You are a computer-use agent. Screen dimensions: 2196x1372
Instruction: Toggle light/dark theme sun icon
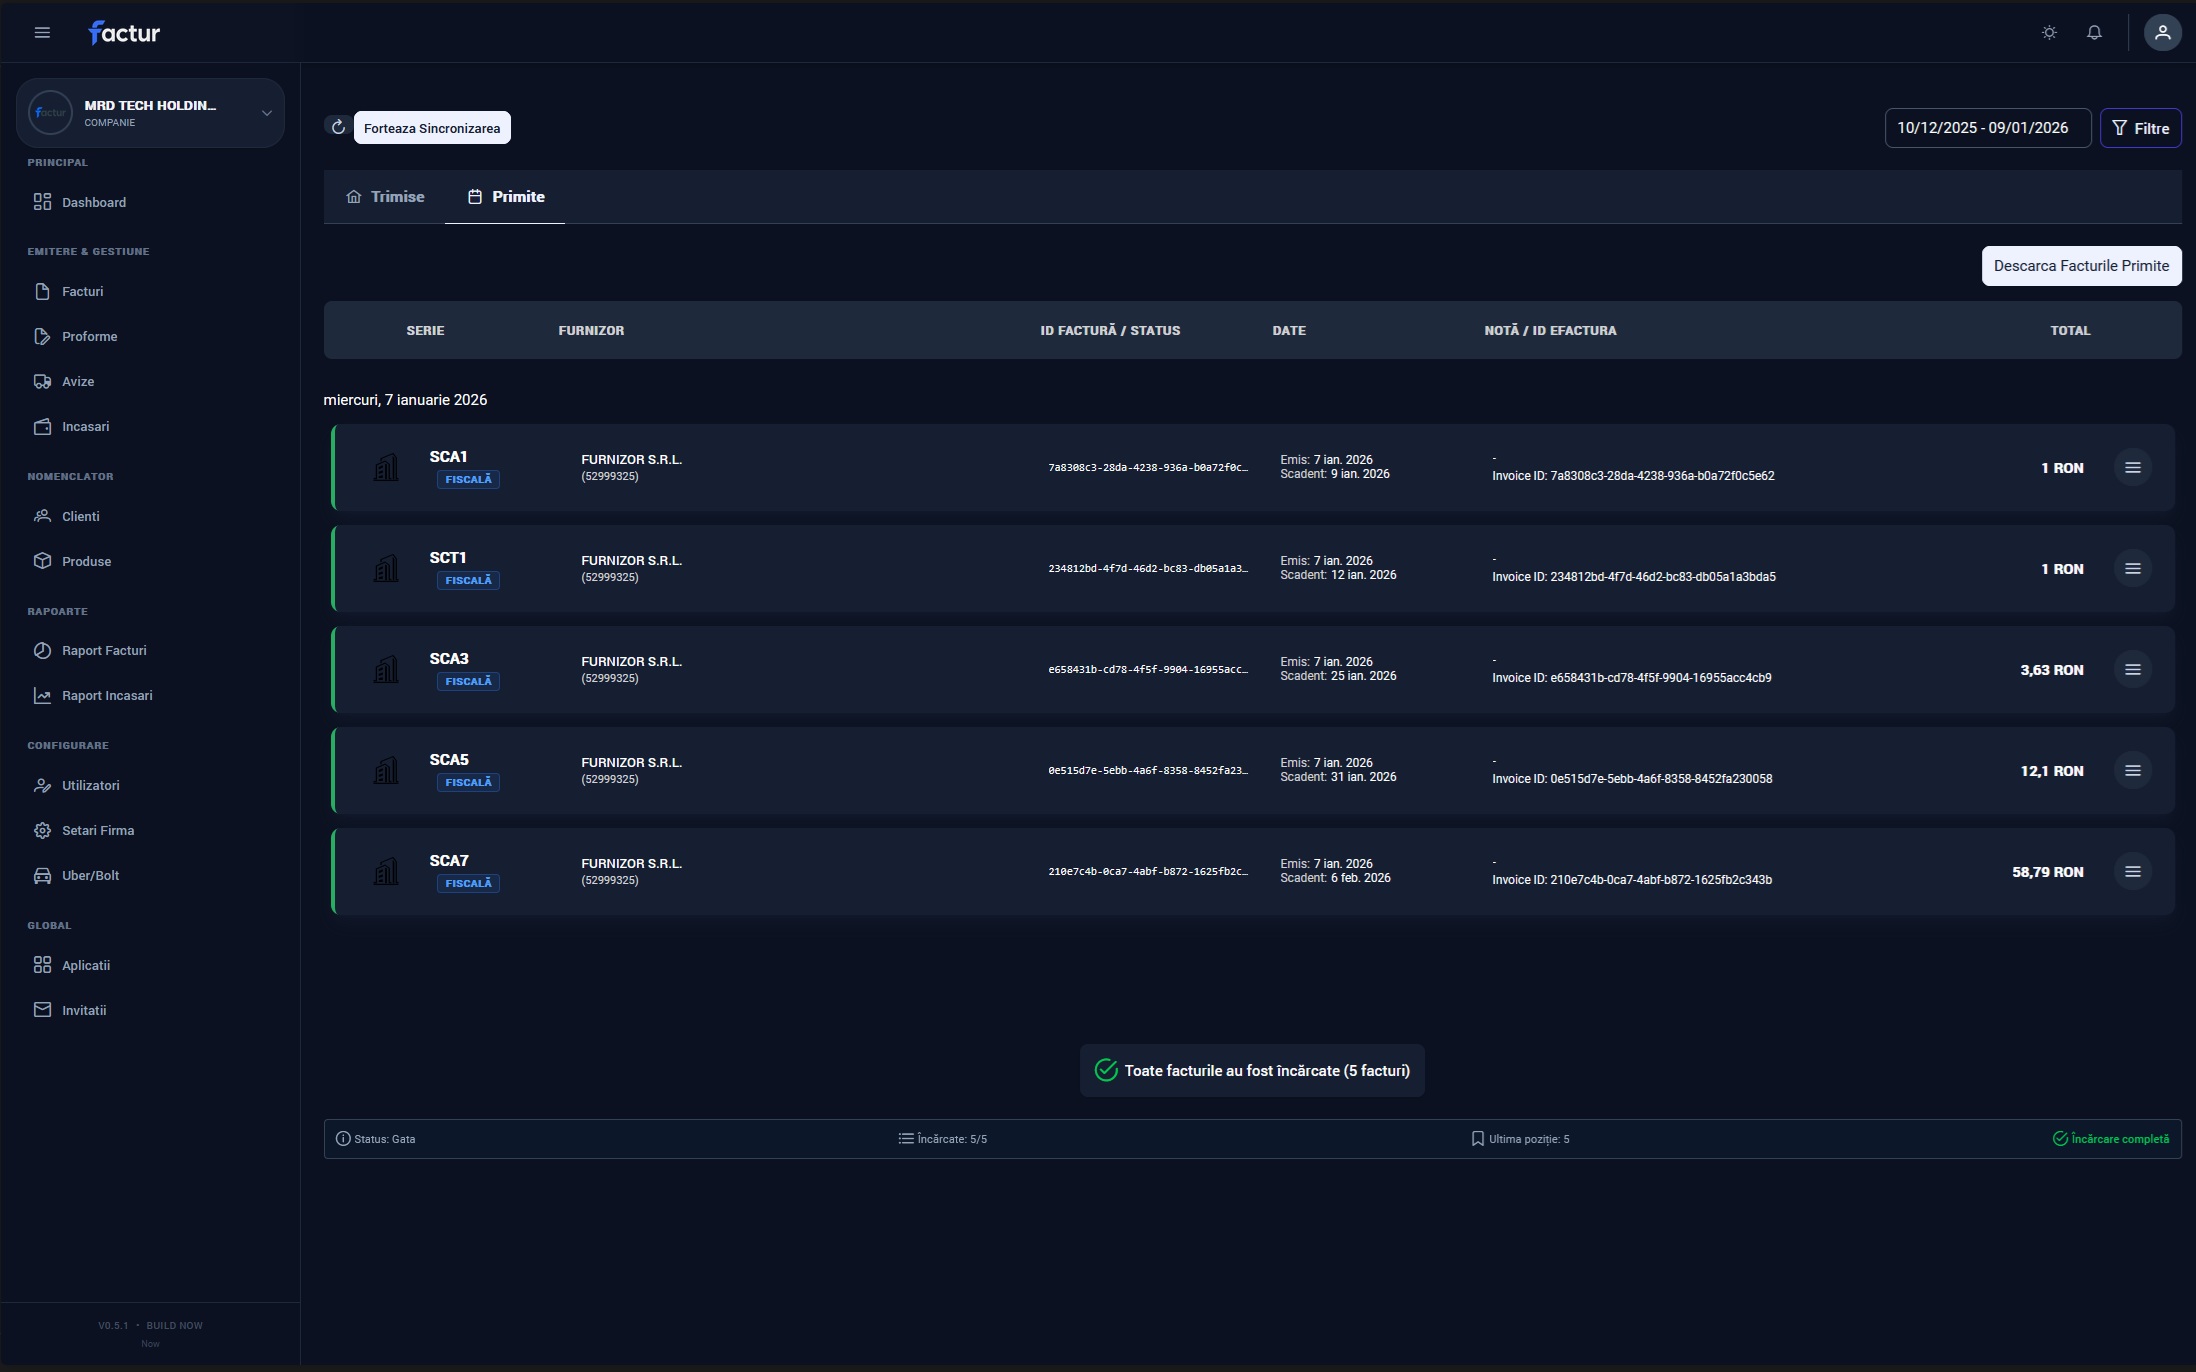(2049, 33)
